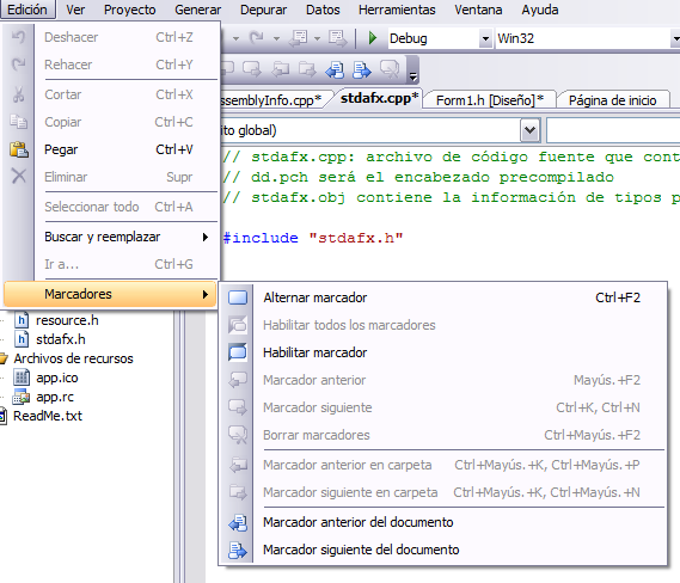
Task: Click the members combo box field
Action: pyautogui.click(x=613, y=130)
